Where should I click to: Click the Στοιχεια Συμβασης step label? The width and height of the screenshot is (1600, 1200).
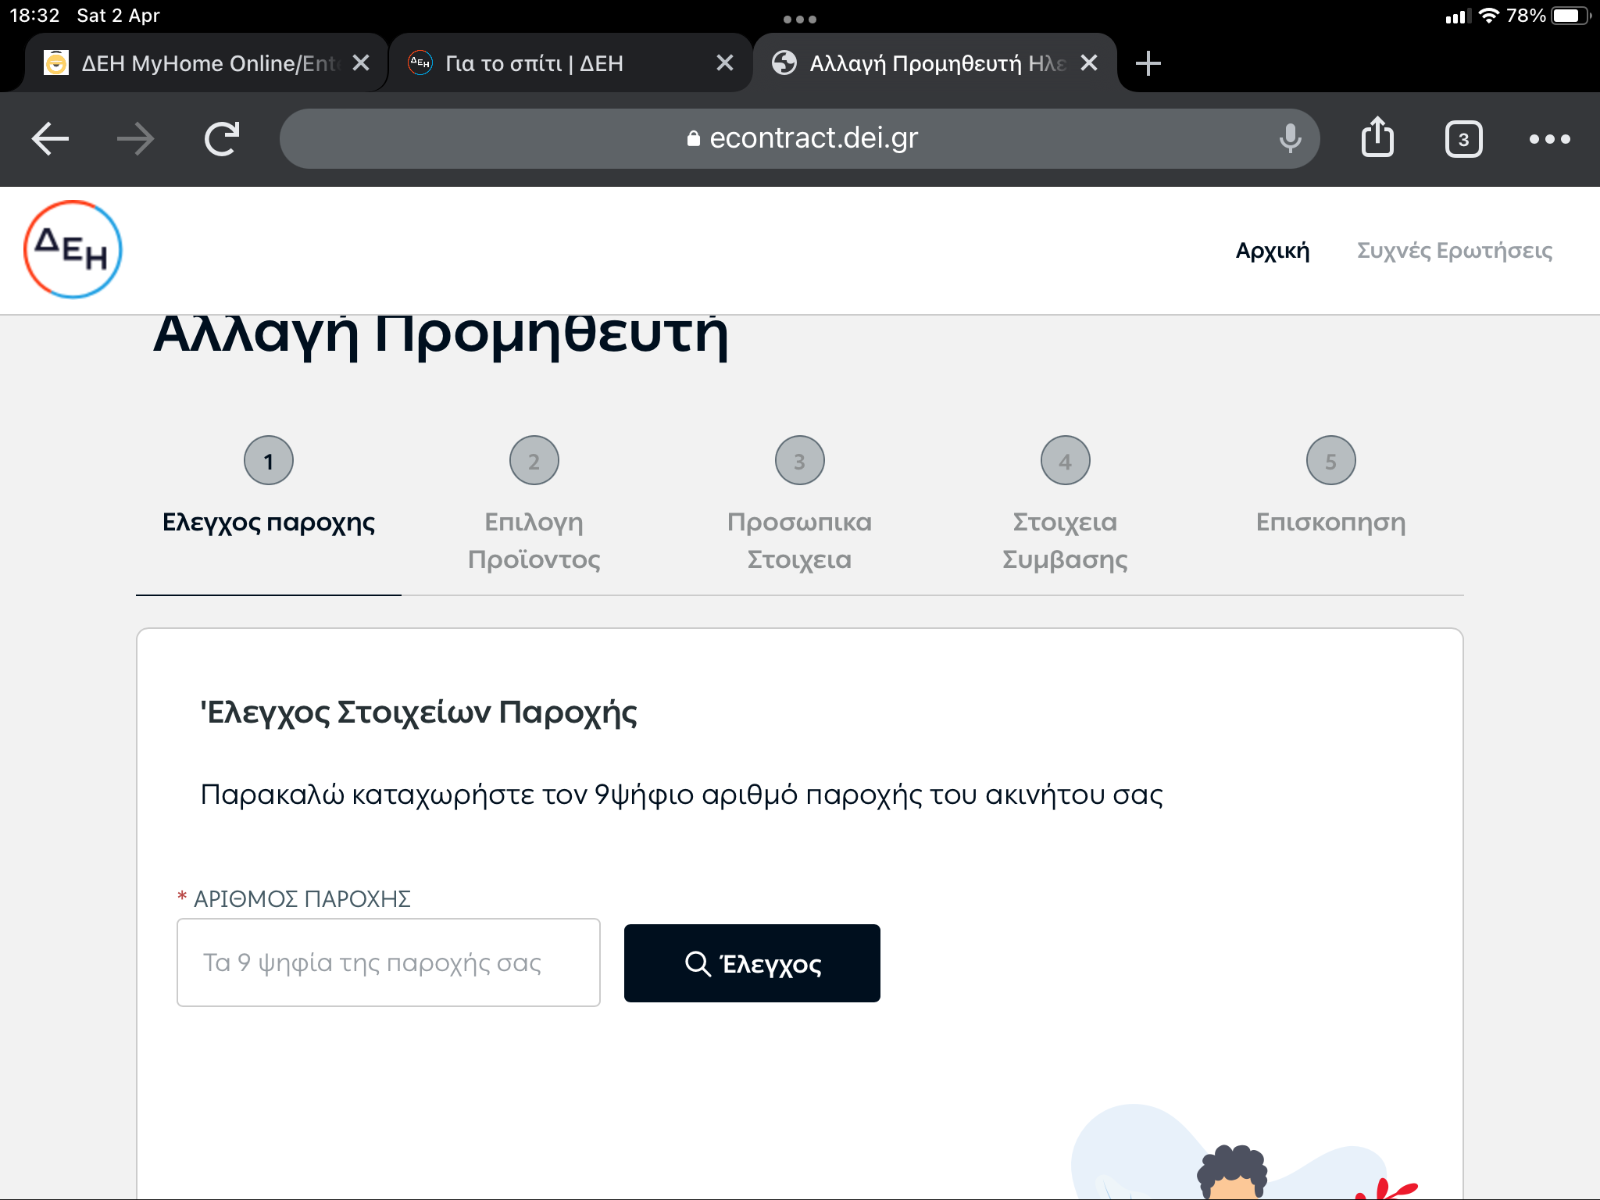coord(1065,541)
